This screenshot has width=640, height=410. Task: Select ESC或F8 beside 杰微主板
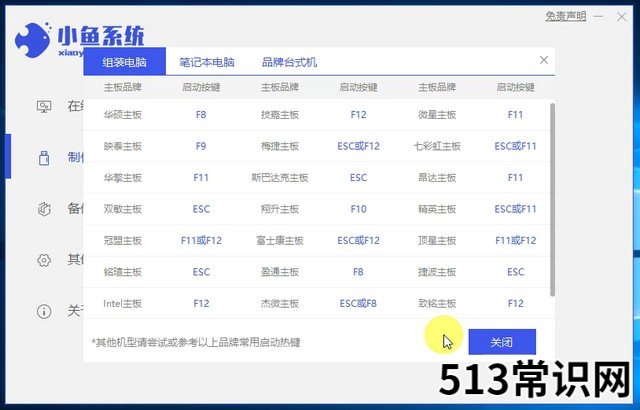click(358, 304)
